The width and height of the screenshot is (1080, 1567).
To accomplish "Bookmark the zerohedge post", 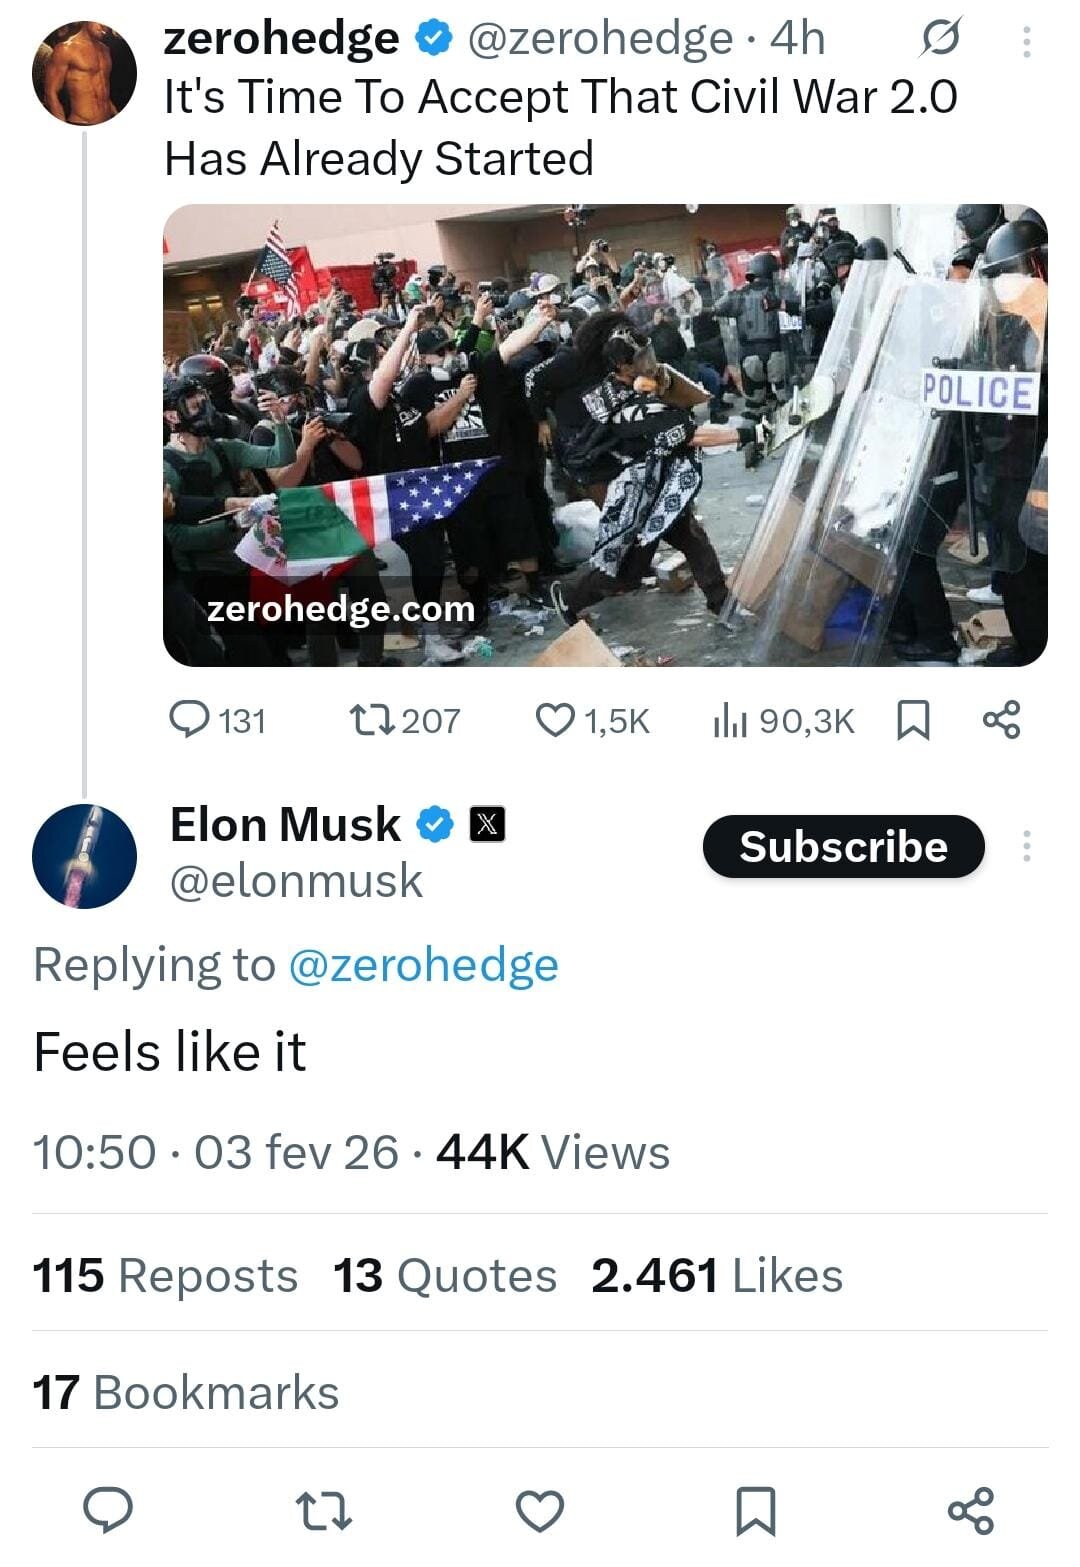I will pos(914,720).
